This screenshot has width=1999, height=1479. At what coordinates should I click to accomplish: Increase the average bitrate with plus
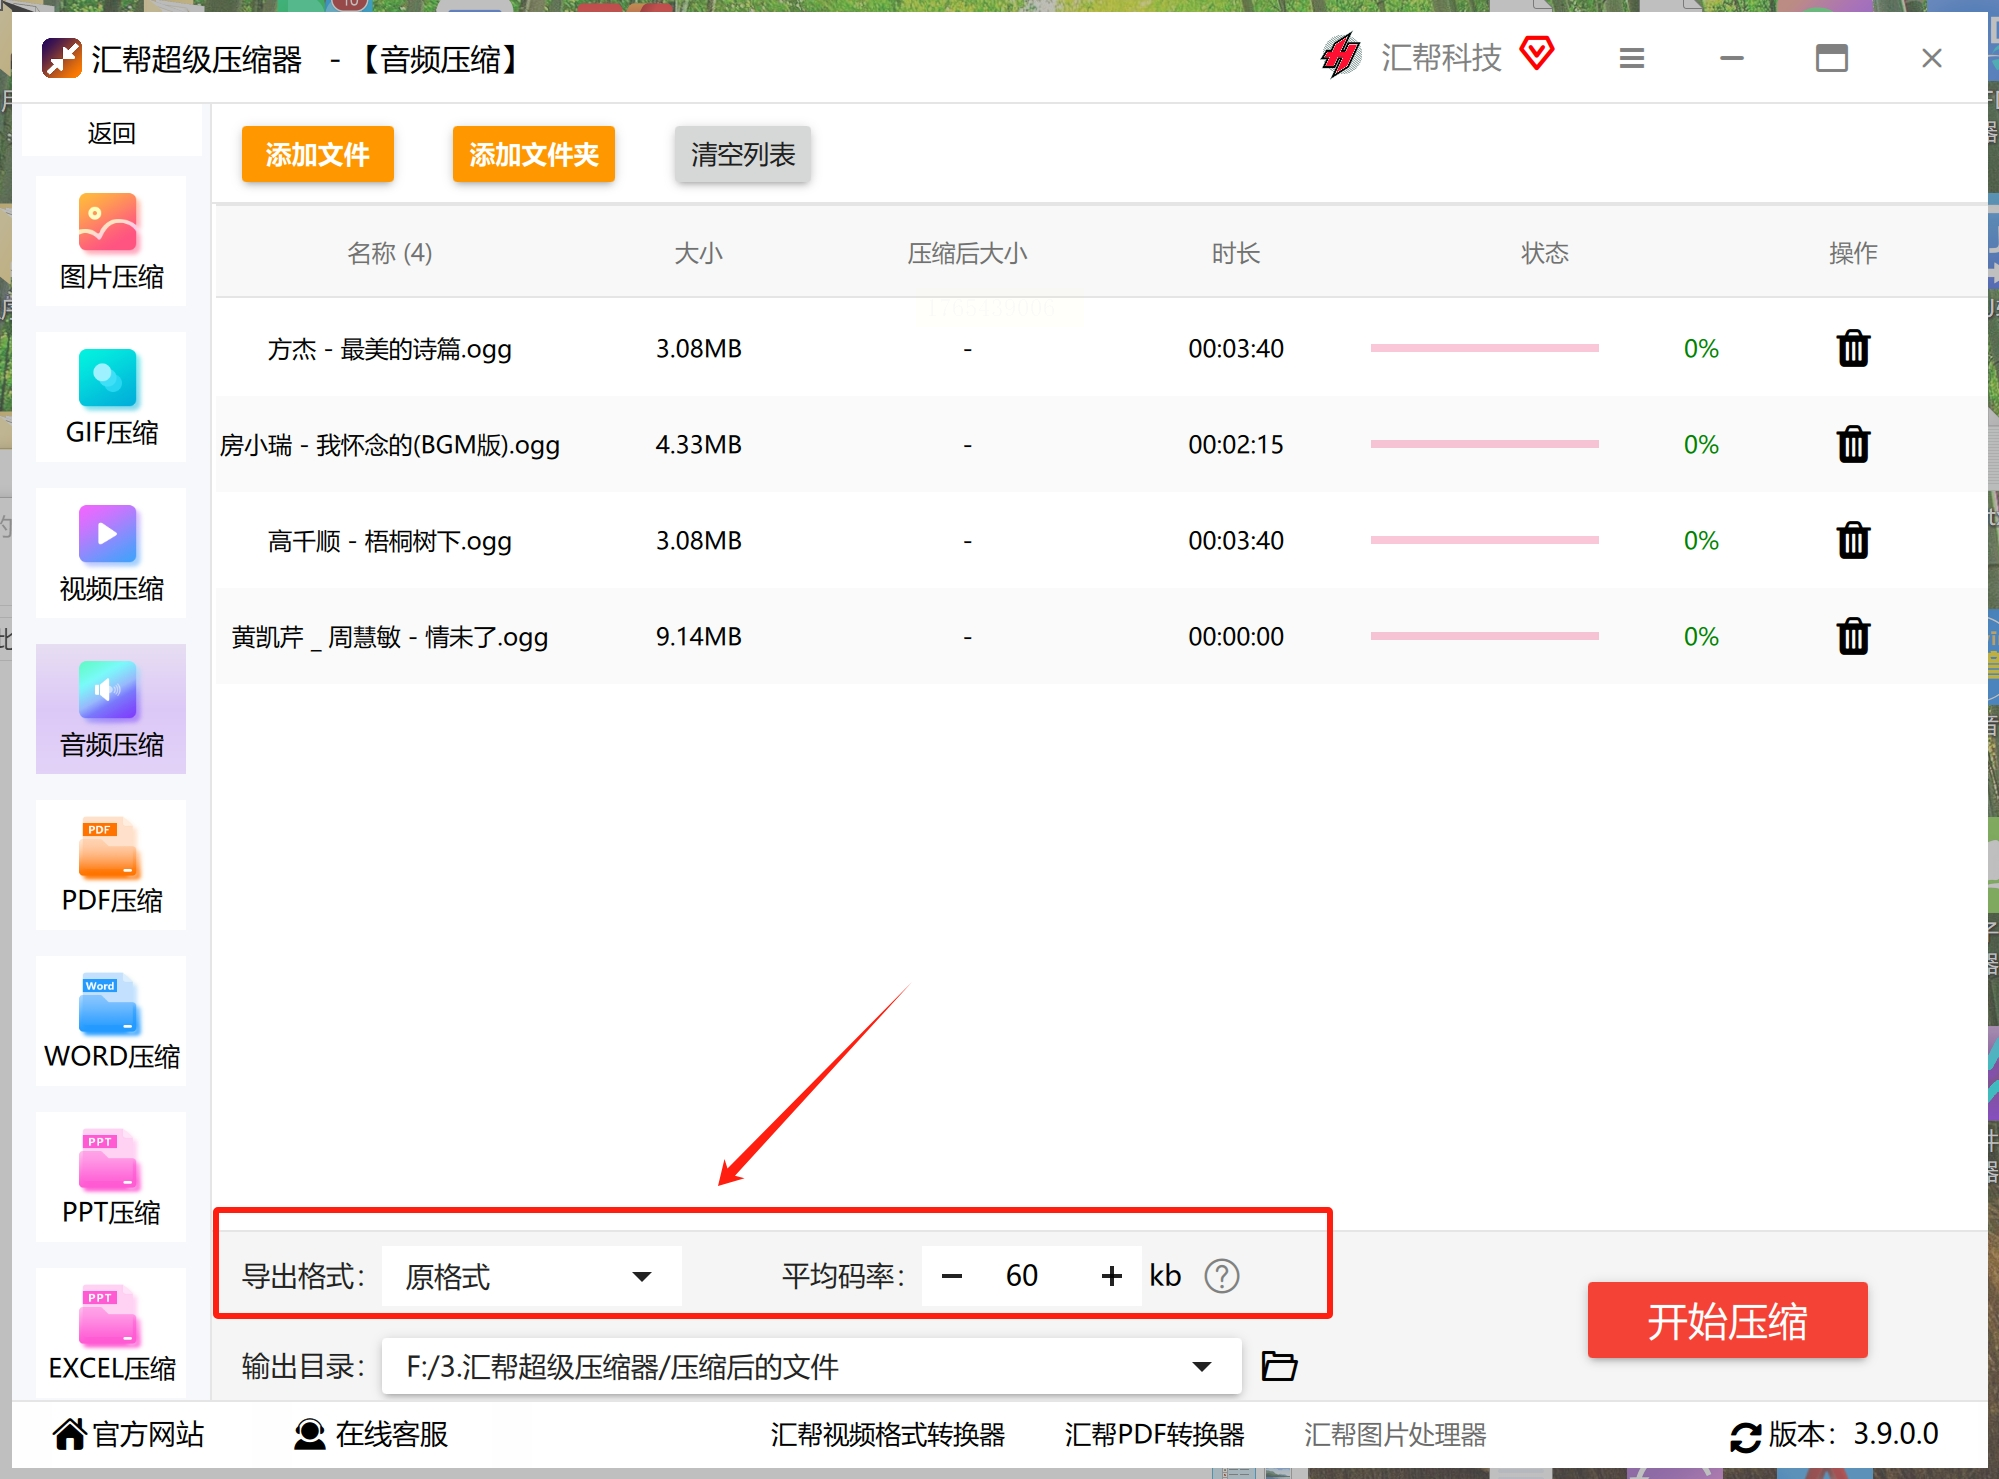[1111, 1276]
